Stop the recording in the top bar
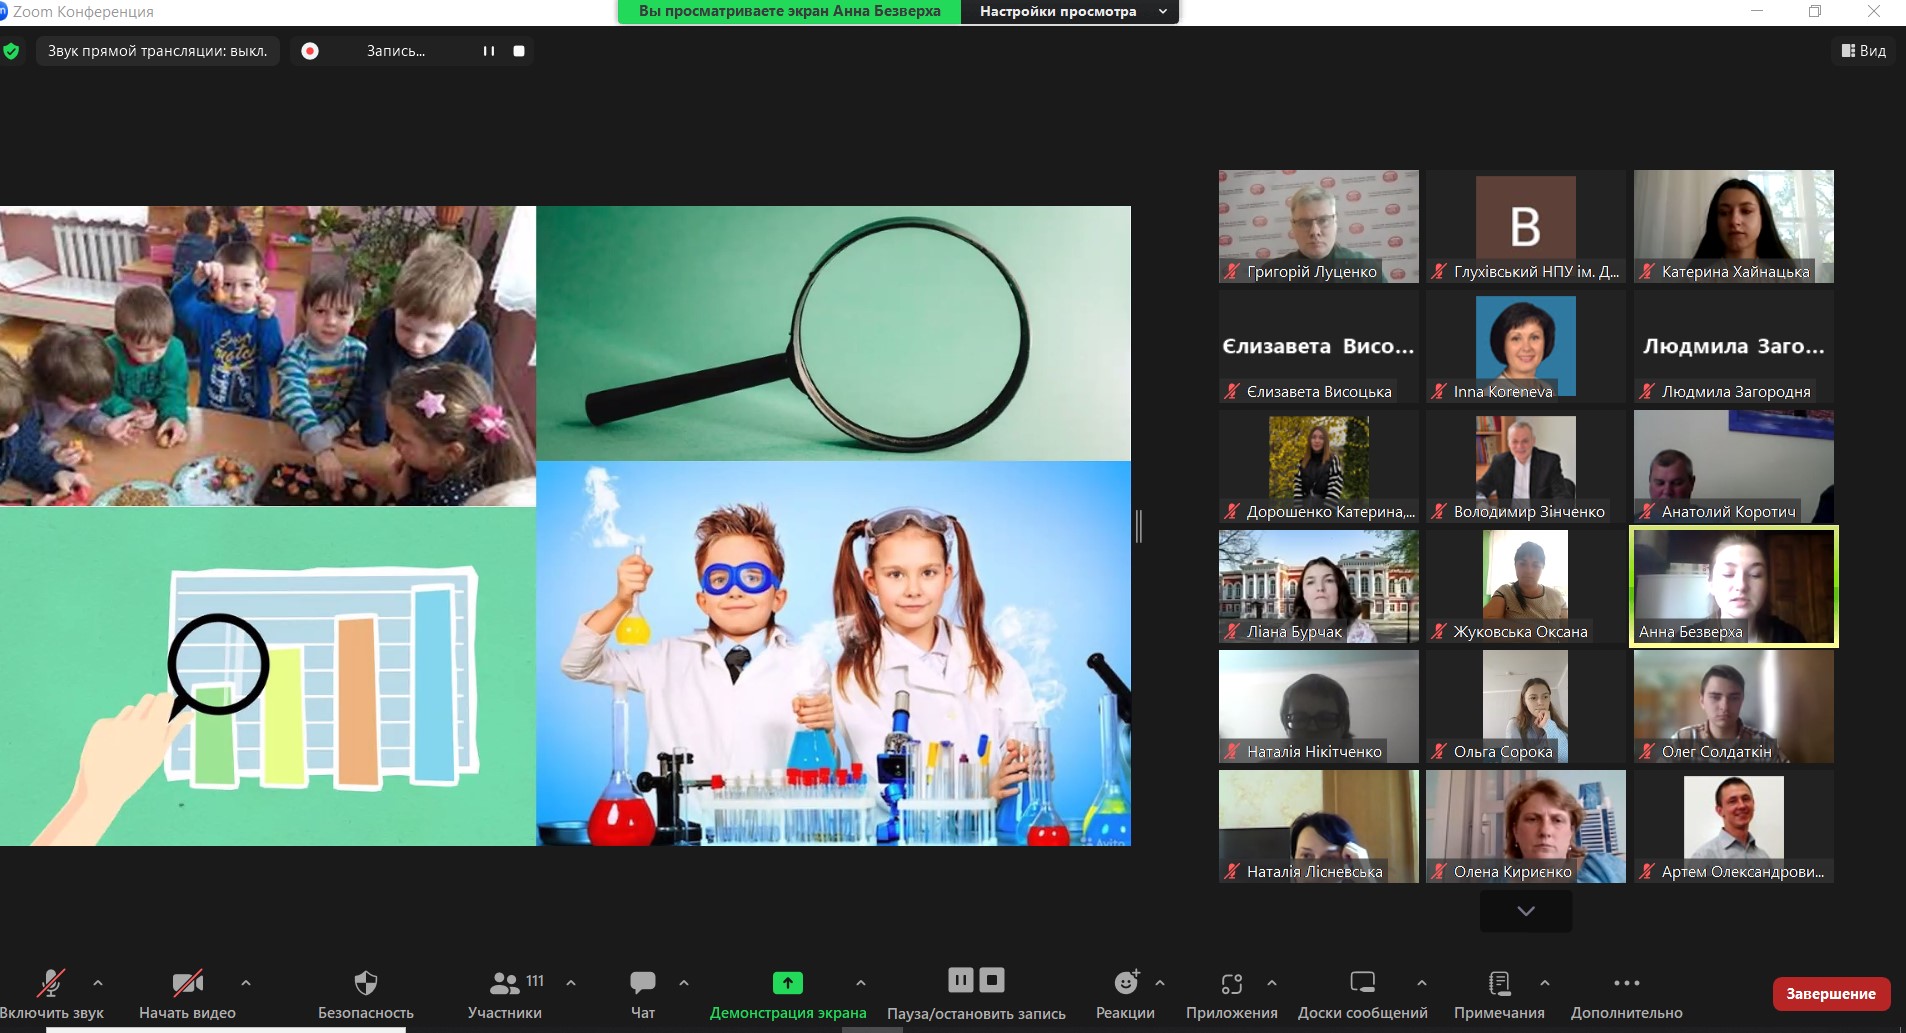The image size is (1906, 1033). pyautogui.click(x=519, y=51)
